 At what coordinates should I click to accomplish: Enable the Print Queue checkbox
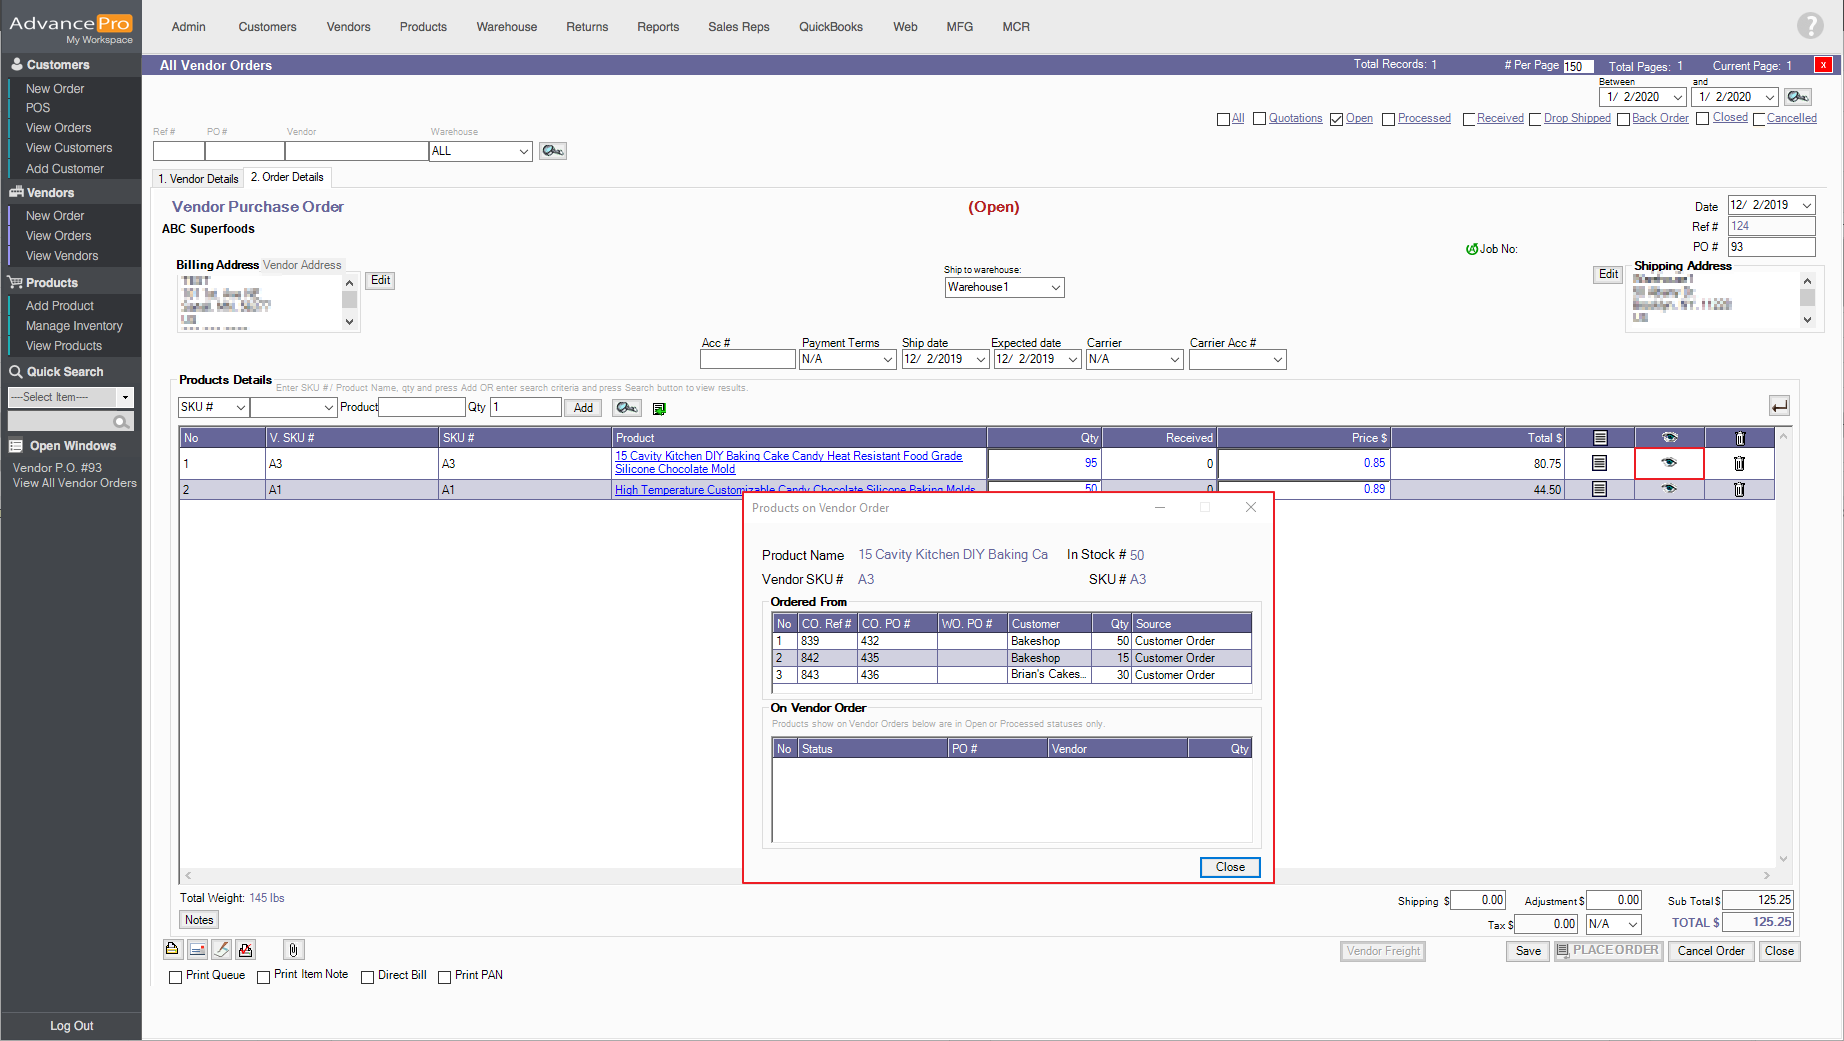click(176, 977)
